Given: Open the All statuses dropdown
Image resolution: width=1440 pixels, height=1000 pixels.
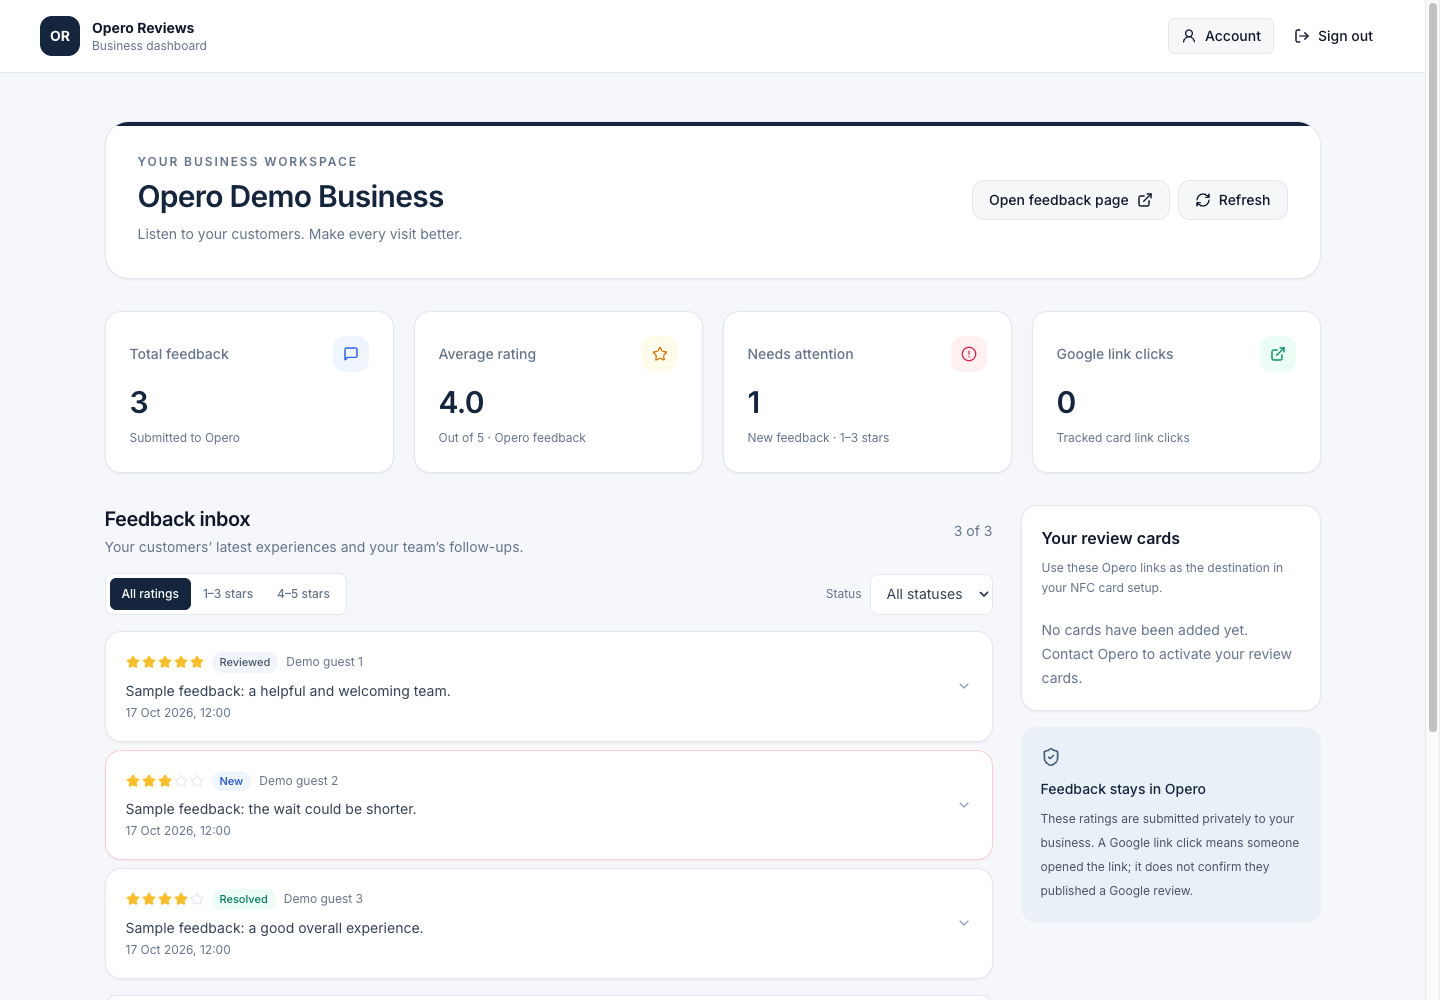Looking at the screenshot, I should [x=931, y=594].
